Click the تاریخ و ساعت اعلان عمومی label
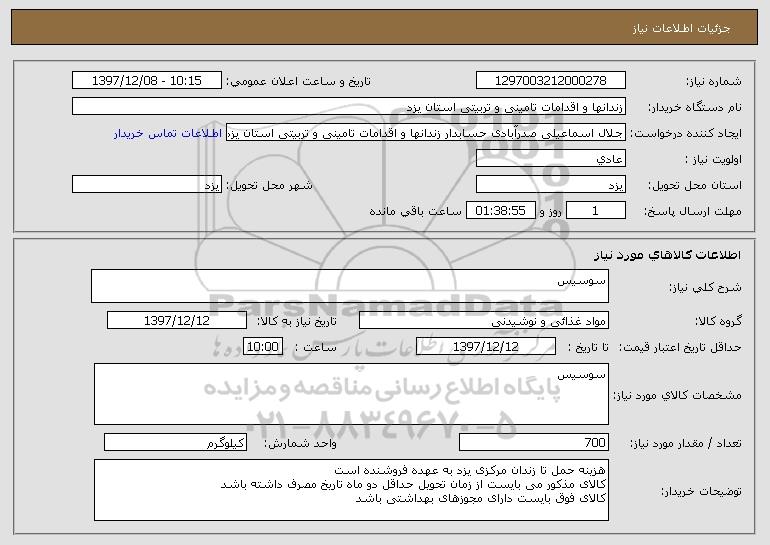770x545 pixels. 298,82
